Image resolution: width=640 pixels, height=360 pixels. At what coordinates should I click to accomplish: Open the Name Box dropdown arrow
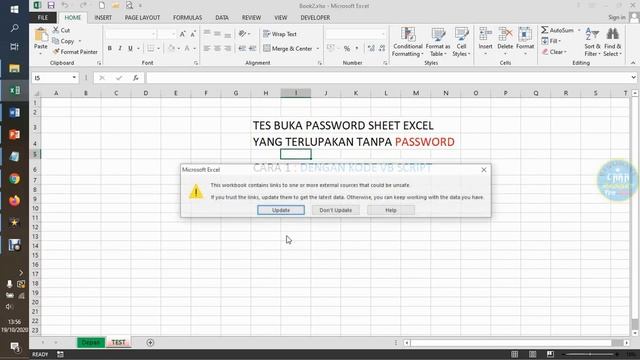(x=74, y=78)
